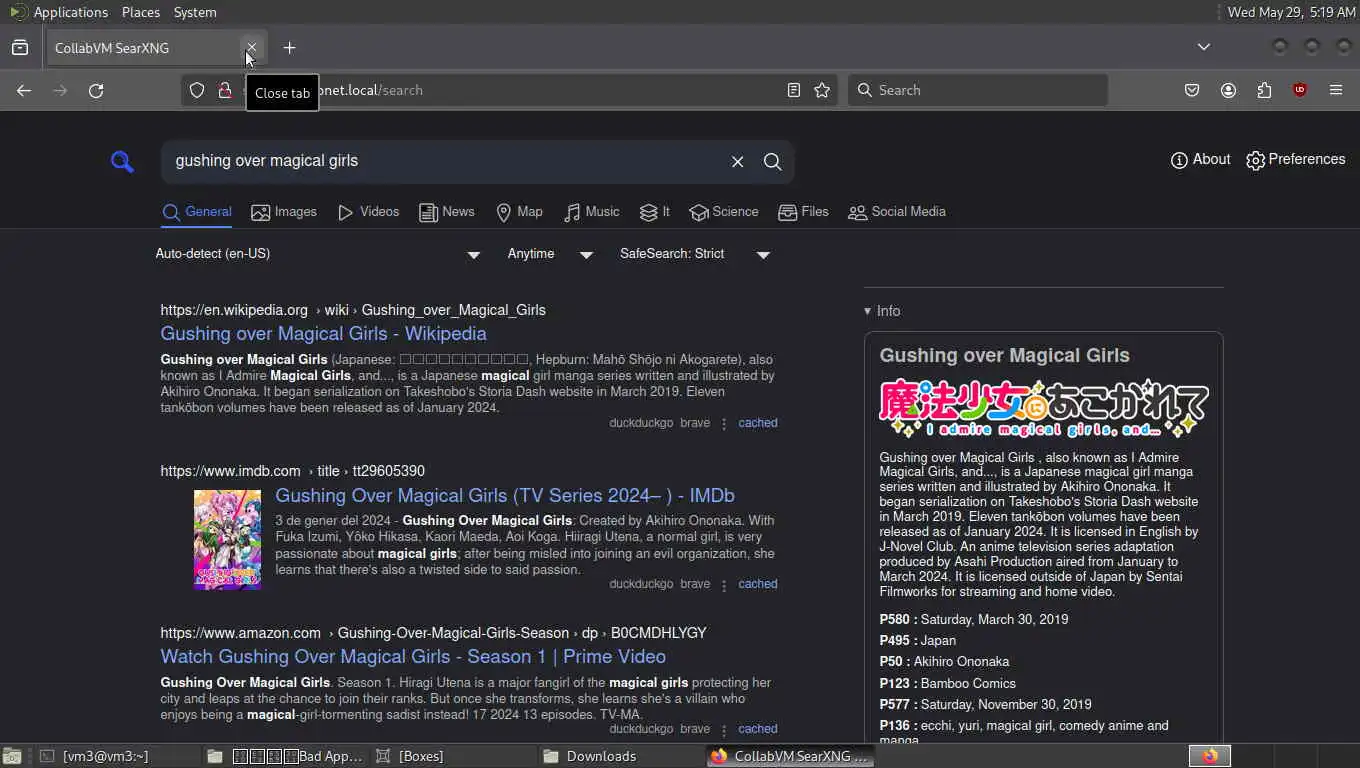This screenshot has height=768, width=1360.
Task: Open the Places menu
Action: (x=141, y=12)
